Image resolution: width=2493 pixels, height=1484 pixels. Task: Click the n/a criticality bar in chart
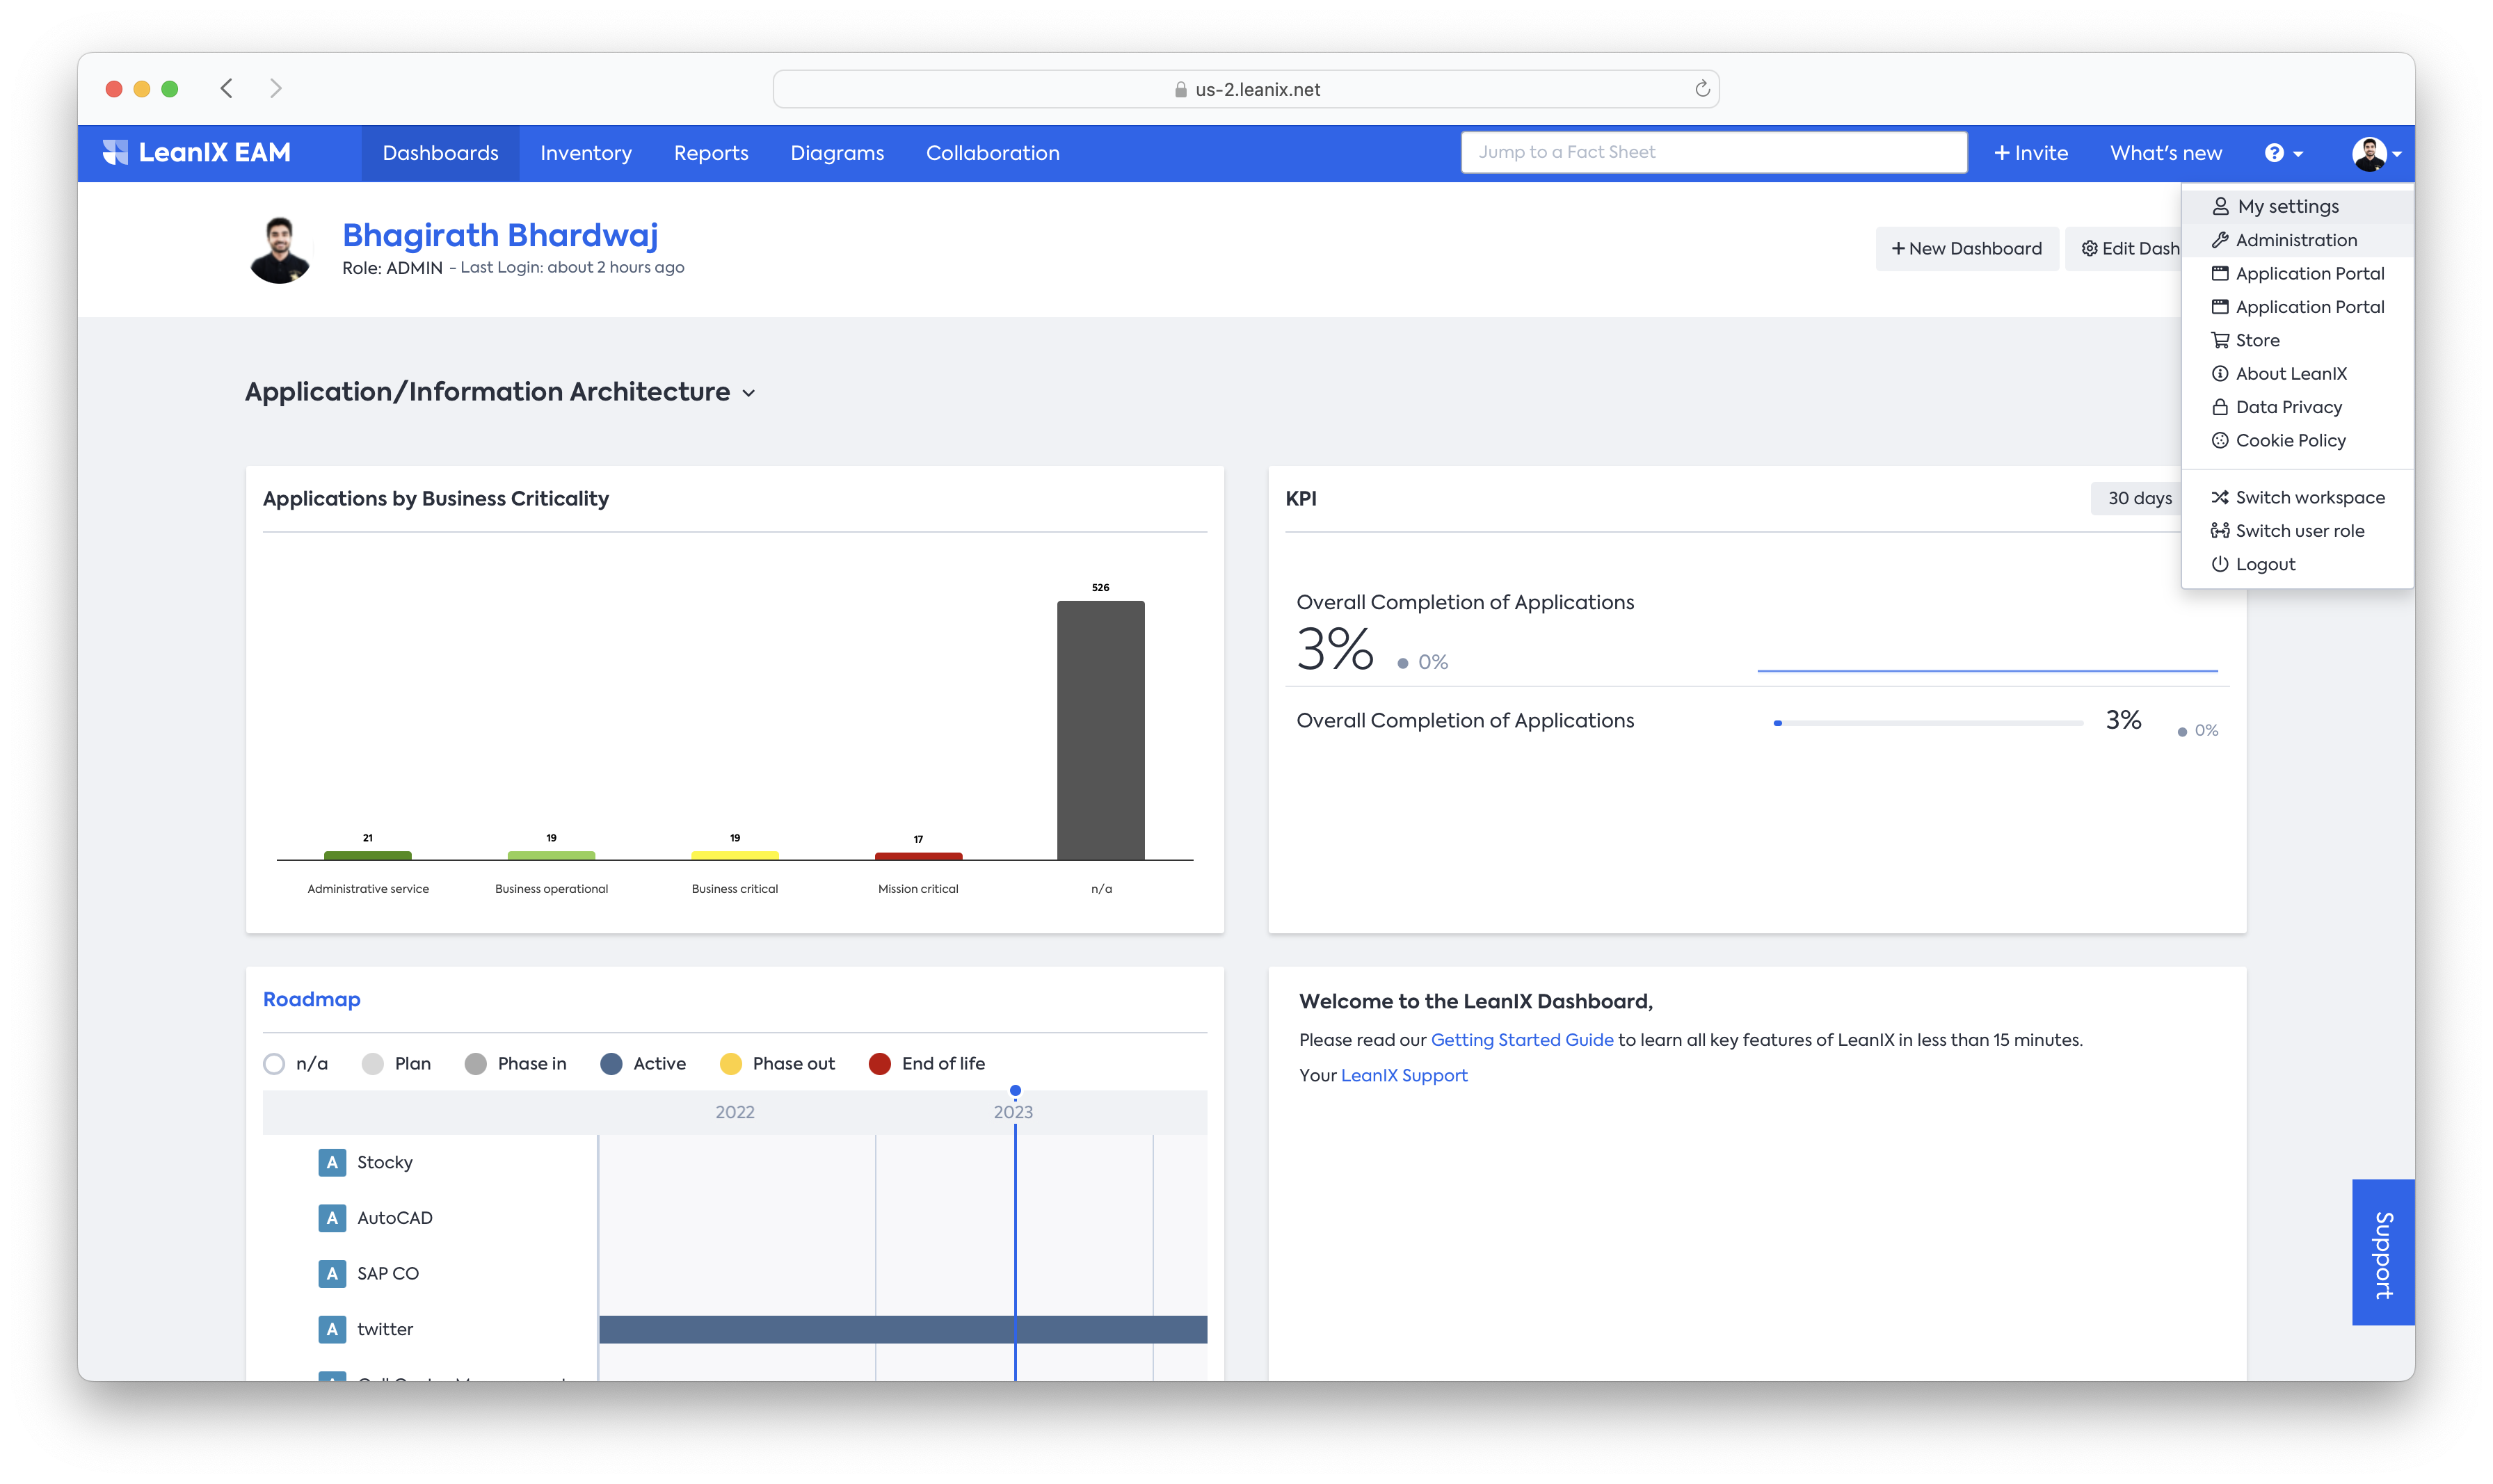tap(1100, 730)
